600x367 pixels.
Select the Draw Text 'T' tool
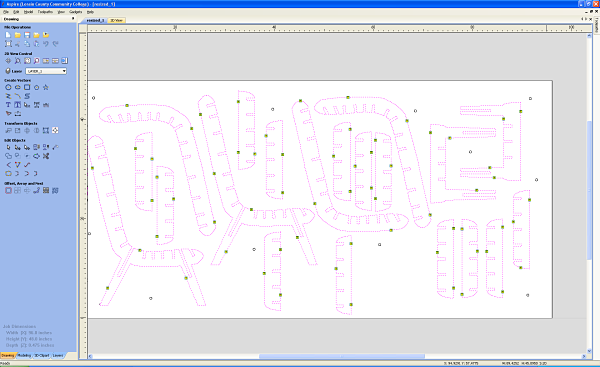(8, 105)
